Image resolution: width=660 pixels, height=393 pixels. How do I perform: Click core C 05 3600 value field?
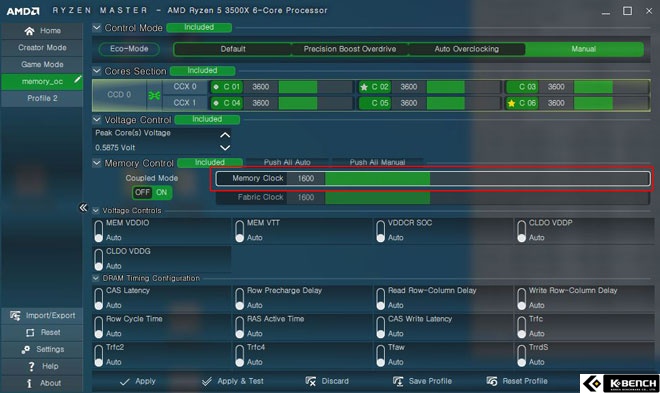pos(409,103)
